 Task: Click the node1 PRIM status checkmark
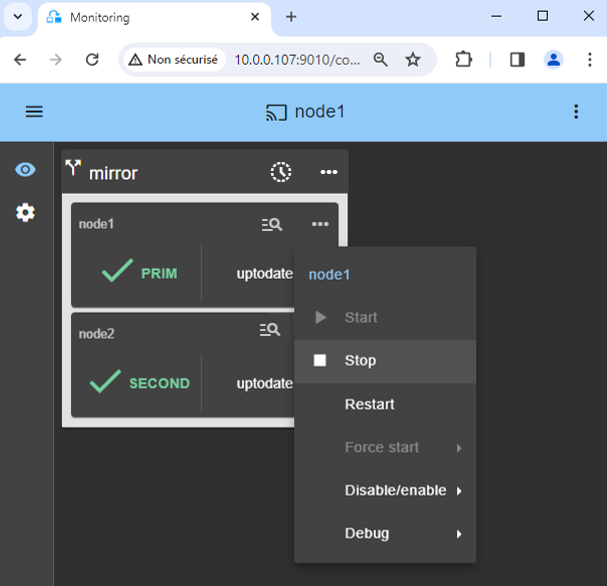[x=117, y=272]
